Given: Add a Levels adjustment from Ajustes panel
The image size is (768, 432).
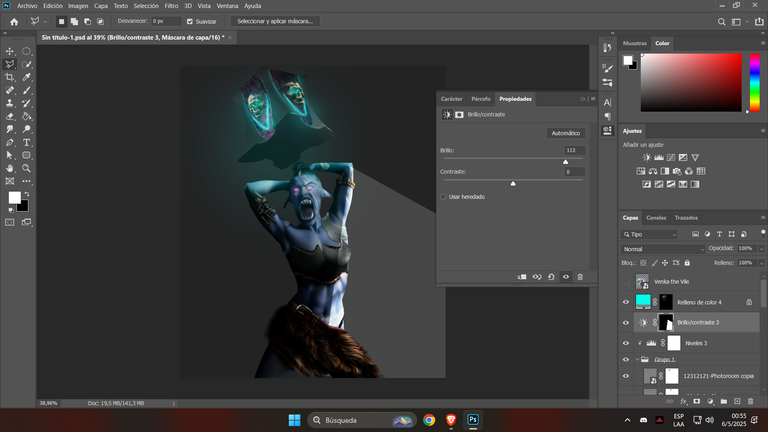Looking at the screenshot, I should (x=659, y=158).
